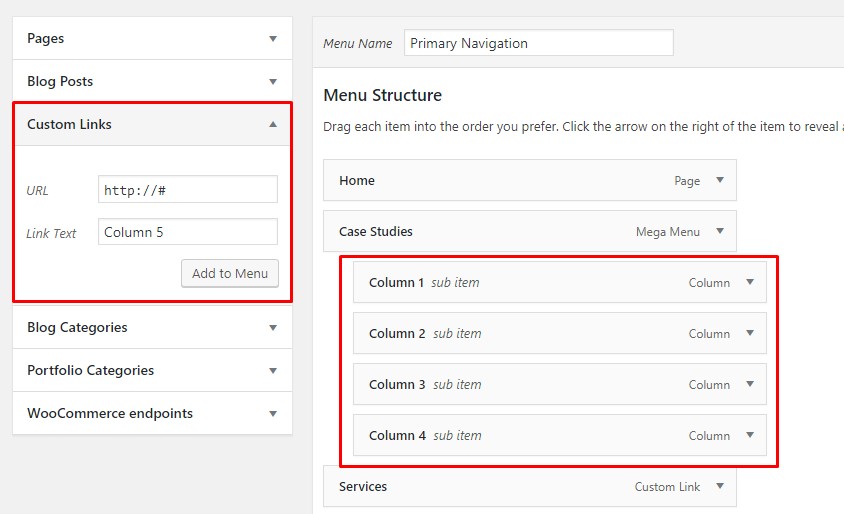Expand the Portfolio Categories arrow
844x514 pixels.
point(273,371)
